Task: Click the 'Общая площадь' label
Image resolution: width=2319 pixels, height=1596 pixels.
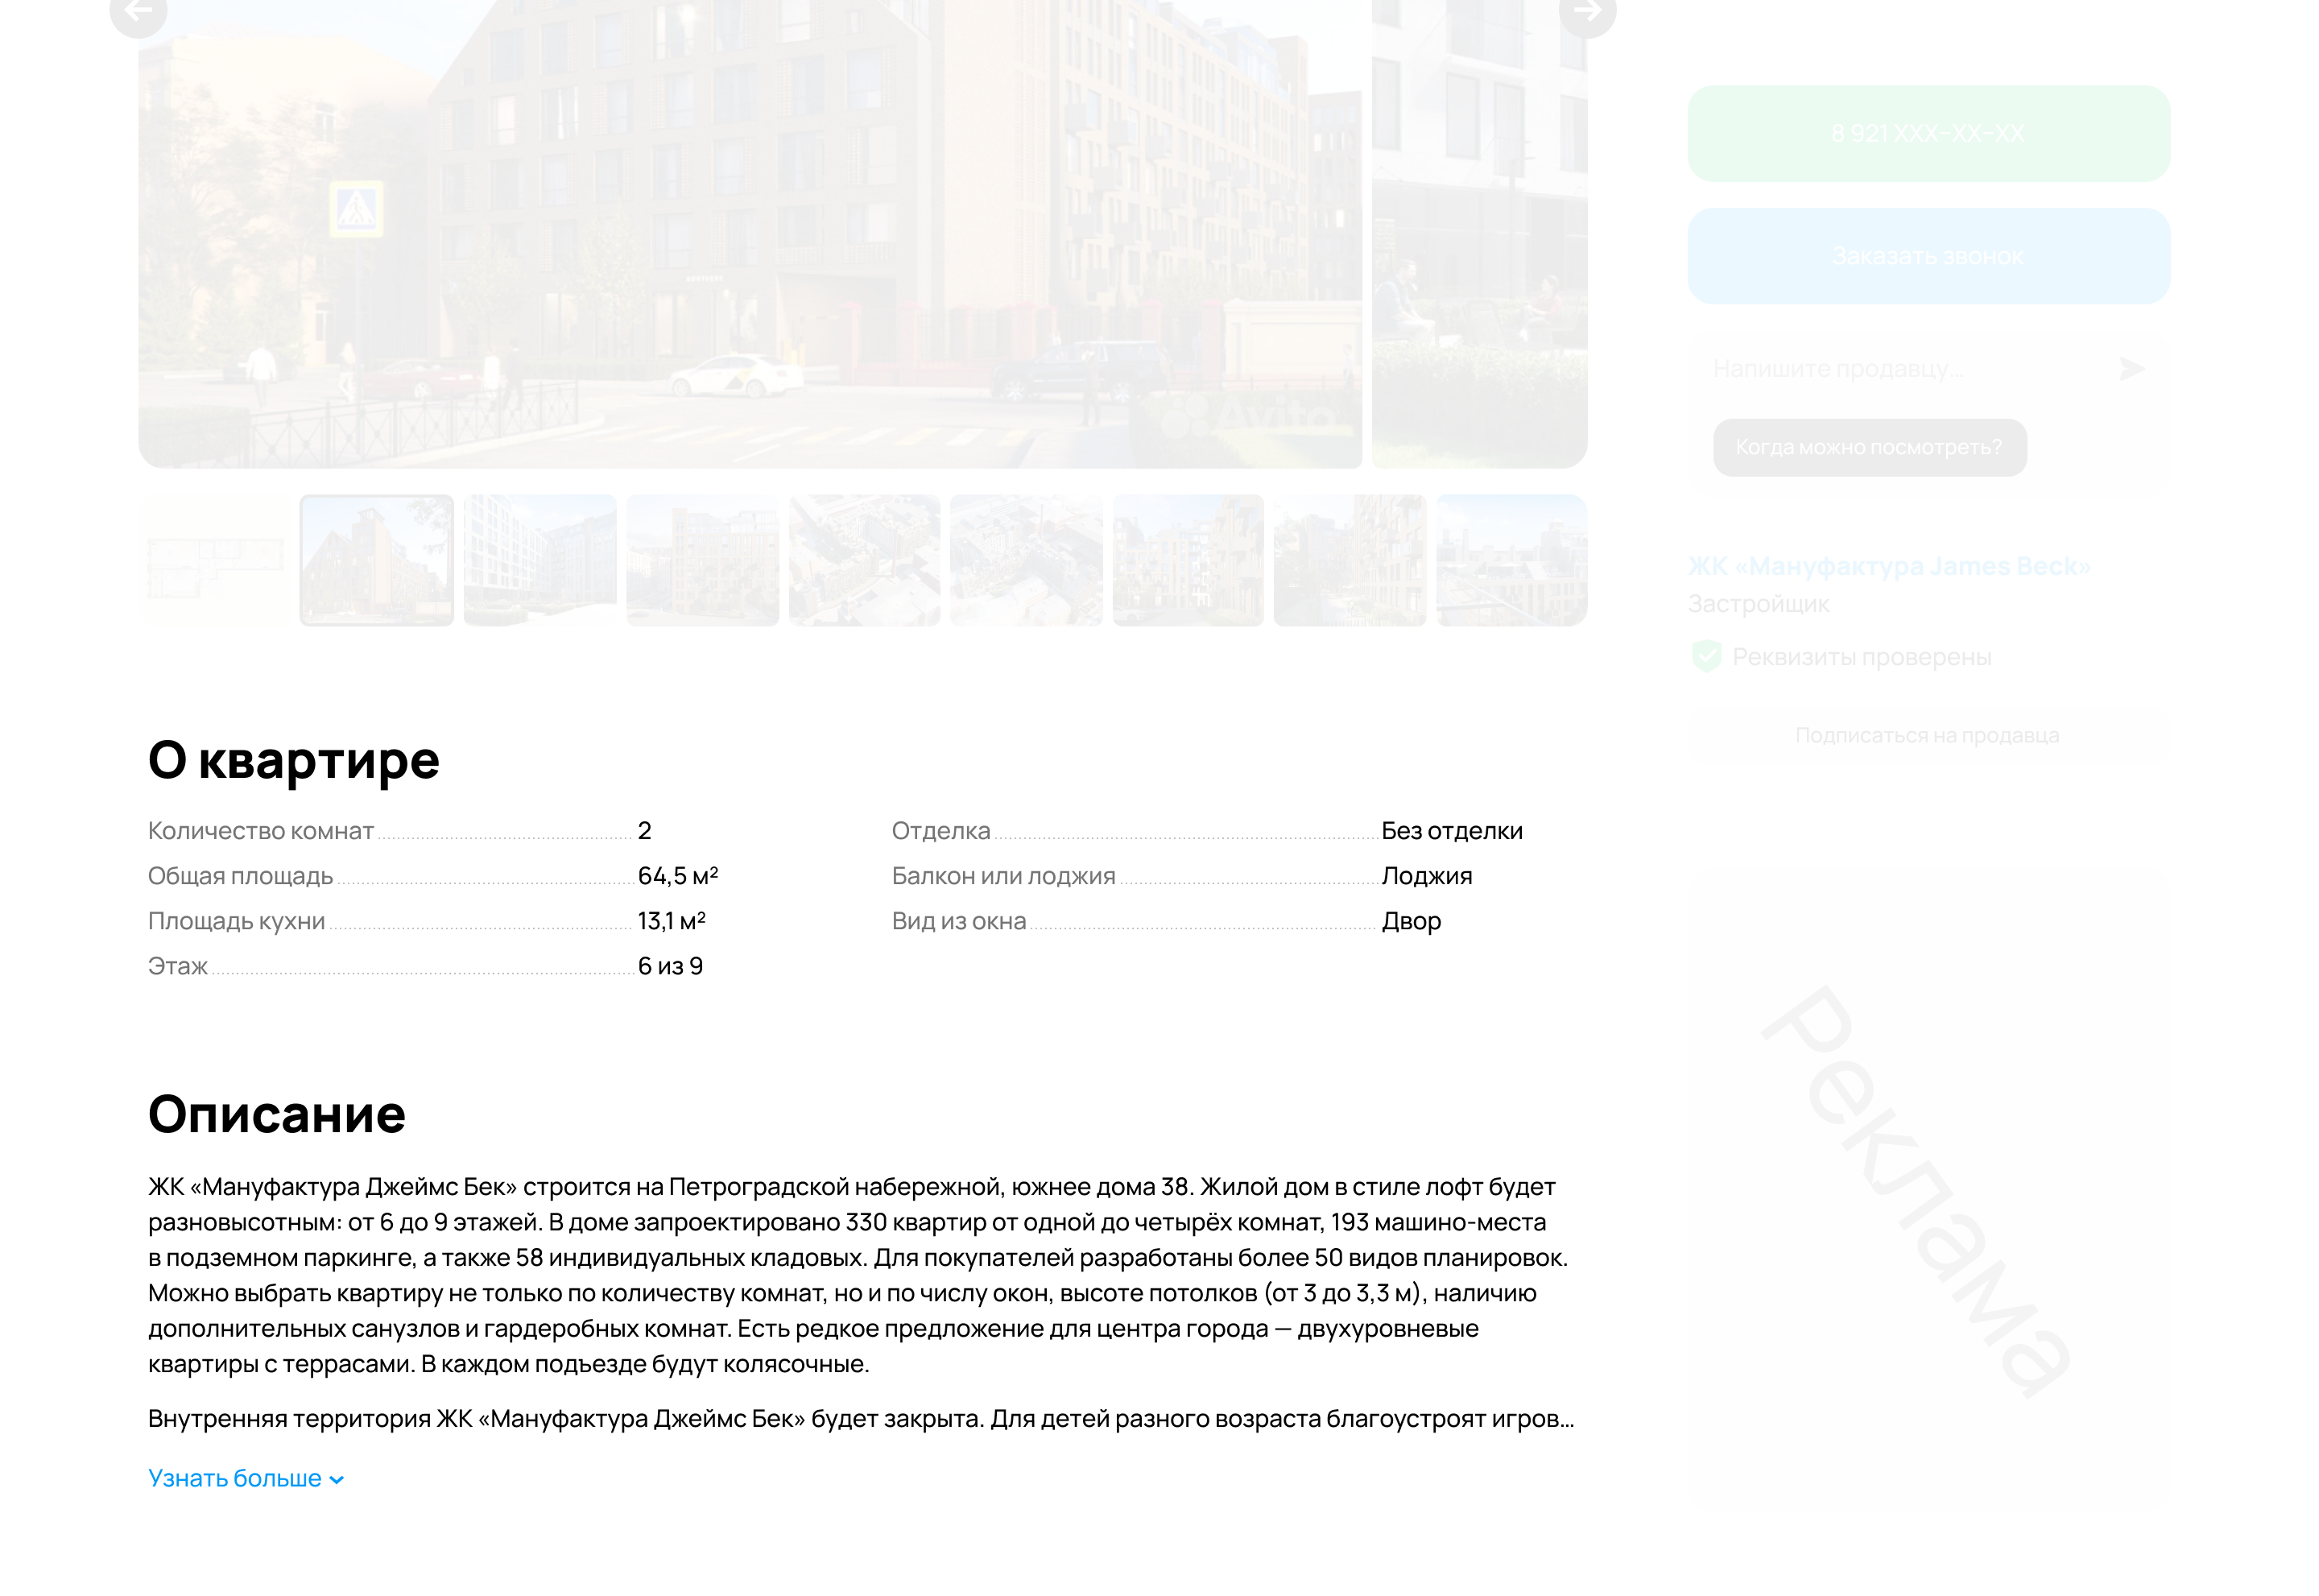Action: pyautogui.click(x=240, y=876)
